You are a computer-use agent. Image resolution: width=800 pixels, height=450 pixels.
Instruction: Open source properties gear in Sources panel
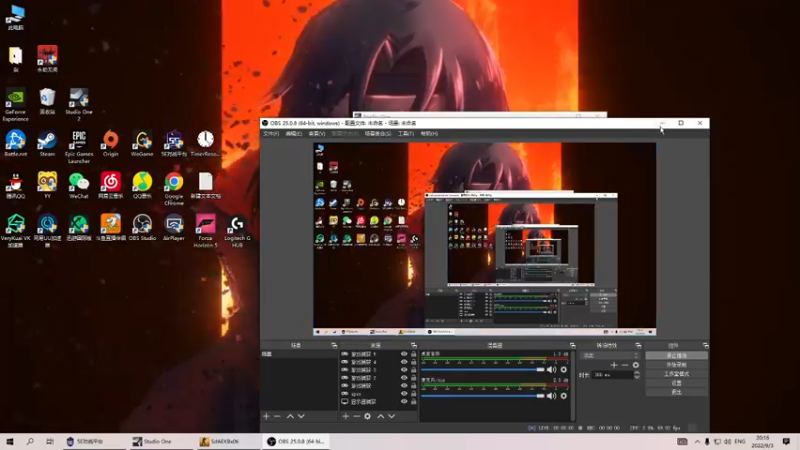(367, 416)
